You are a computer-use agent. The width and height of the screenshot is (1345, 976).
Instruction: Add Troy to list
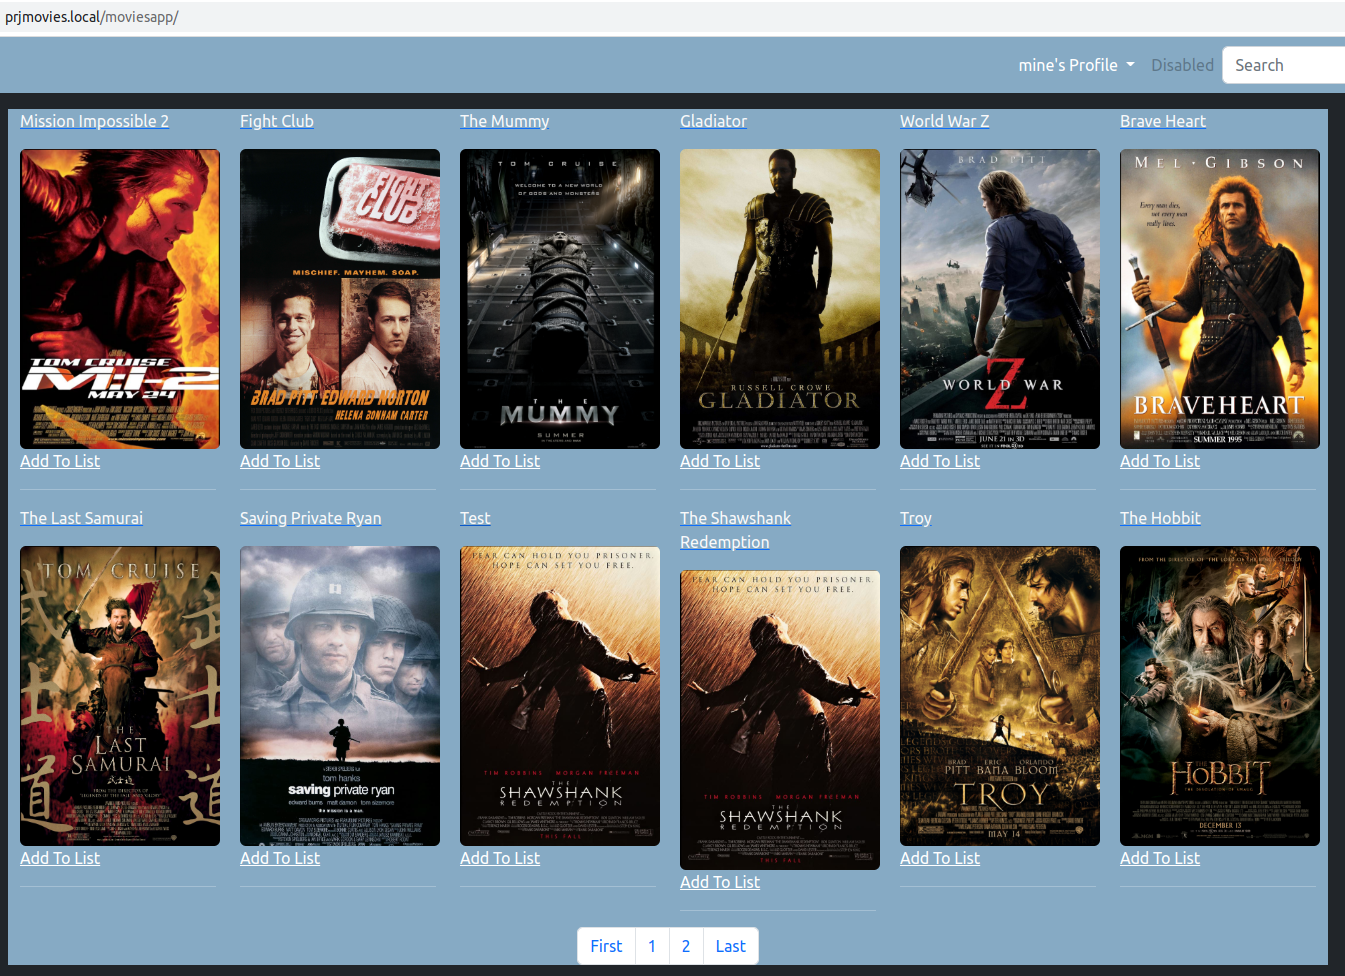pos(940,858)
